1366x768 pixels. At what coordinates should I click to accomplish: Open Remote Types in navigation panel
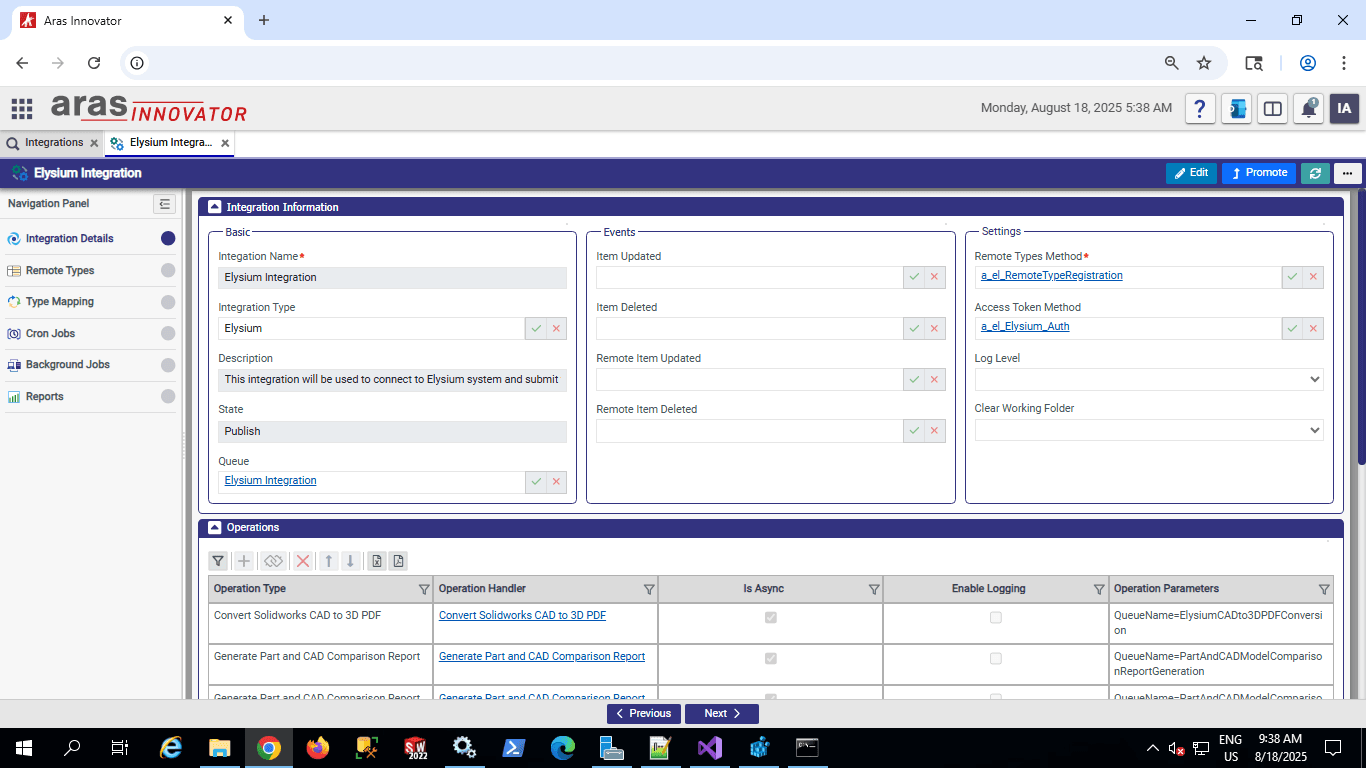[x=60, y=271]
